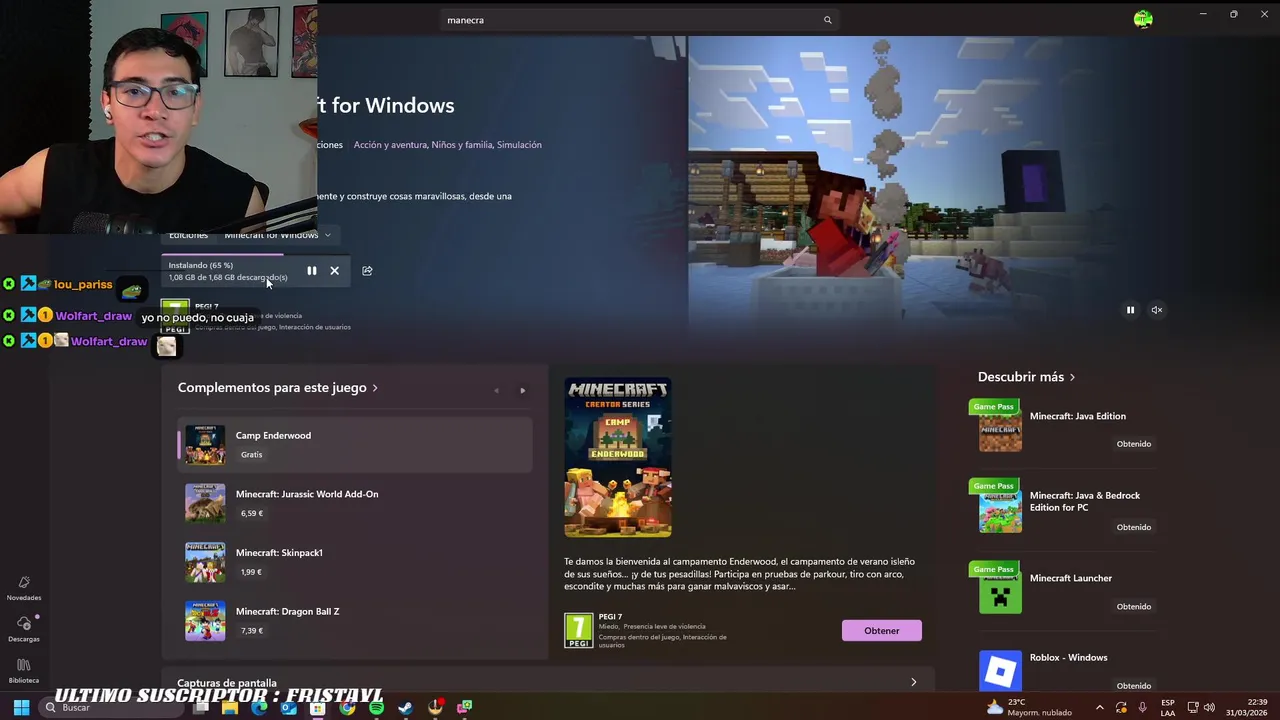Click the Roblox app thumbnail
This screenshot has height=720, width=1280.
click(x=1000, y=670)
